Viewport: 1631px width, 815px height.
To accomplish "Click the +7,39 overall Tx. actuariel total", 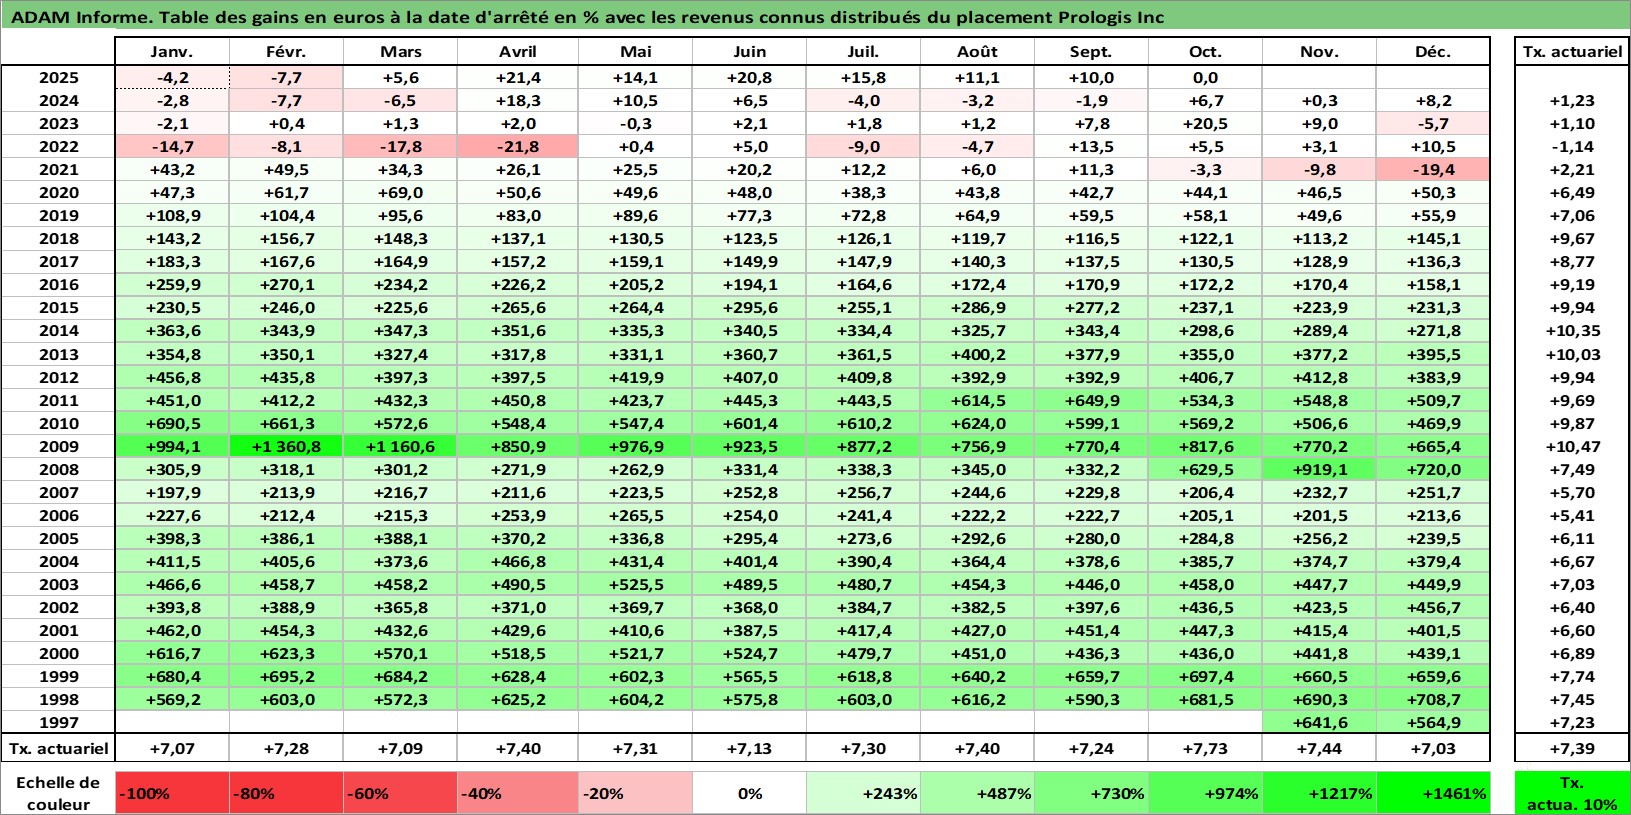I will [x=1572, y=748].
